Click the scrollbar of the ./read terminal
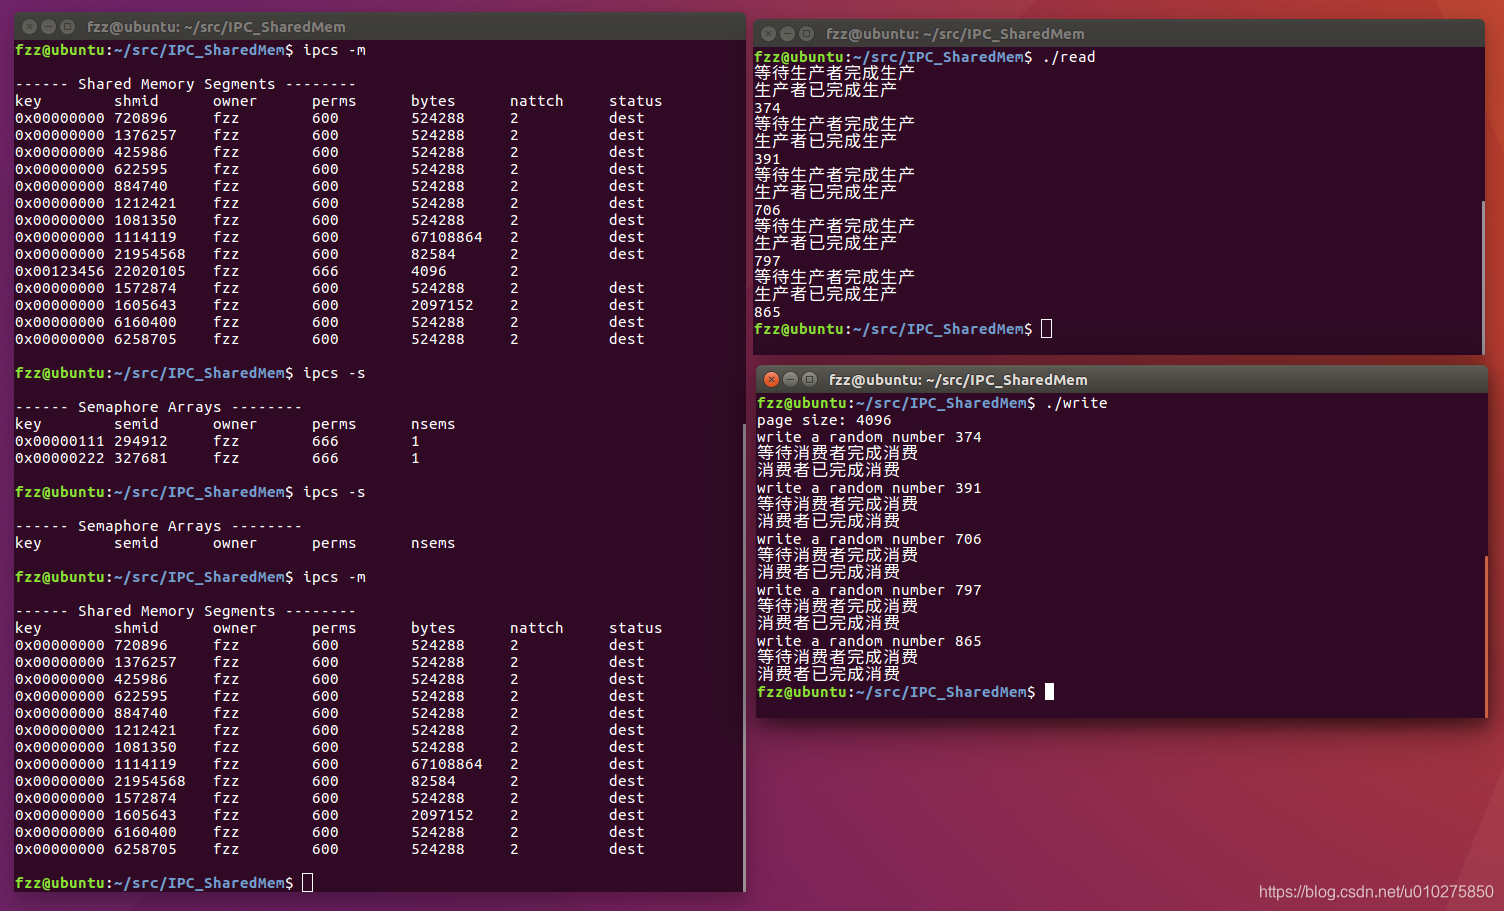 [x=1482, y=276]
